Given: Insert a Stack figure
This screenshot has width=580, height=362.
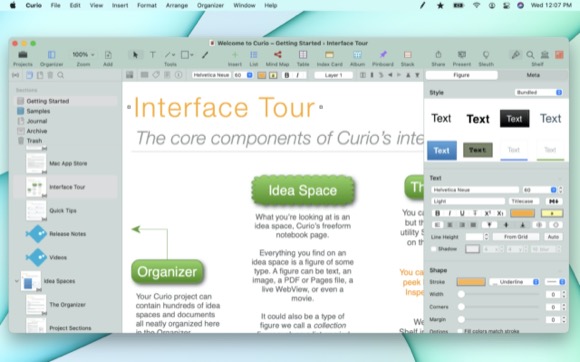Looking at the screenshot, I should coord(407,55).
